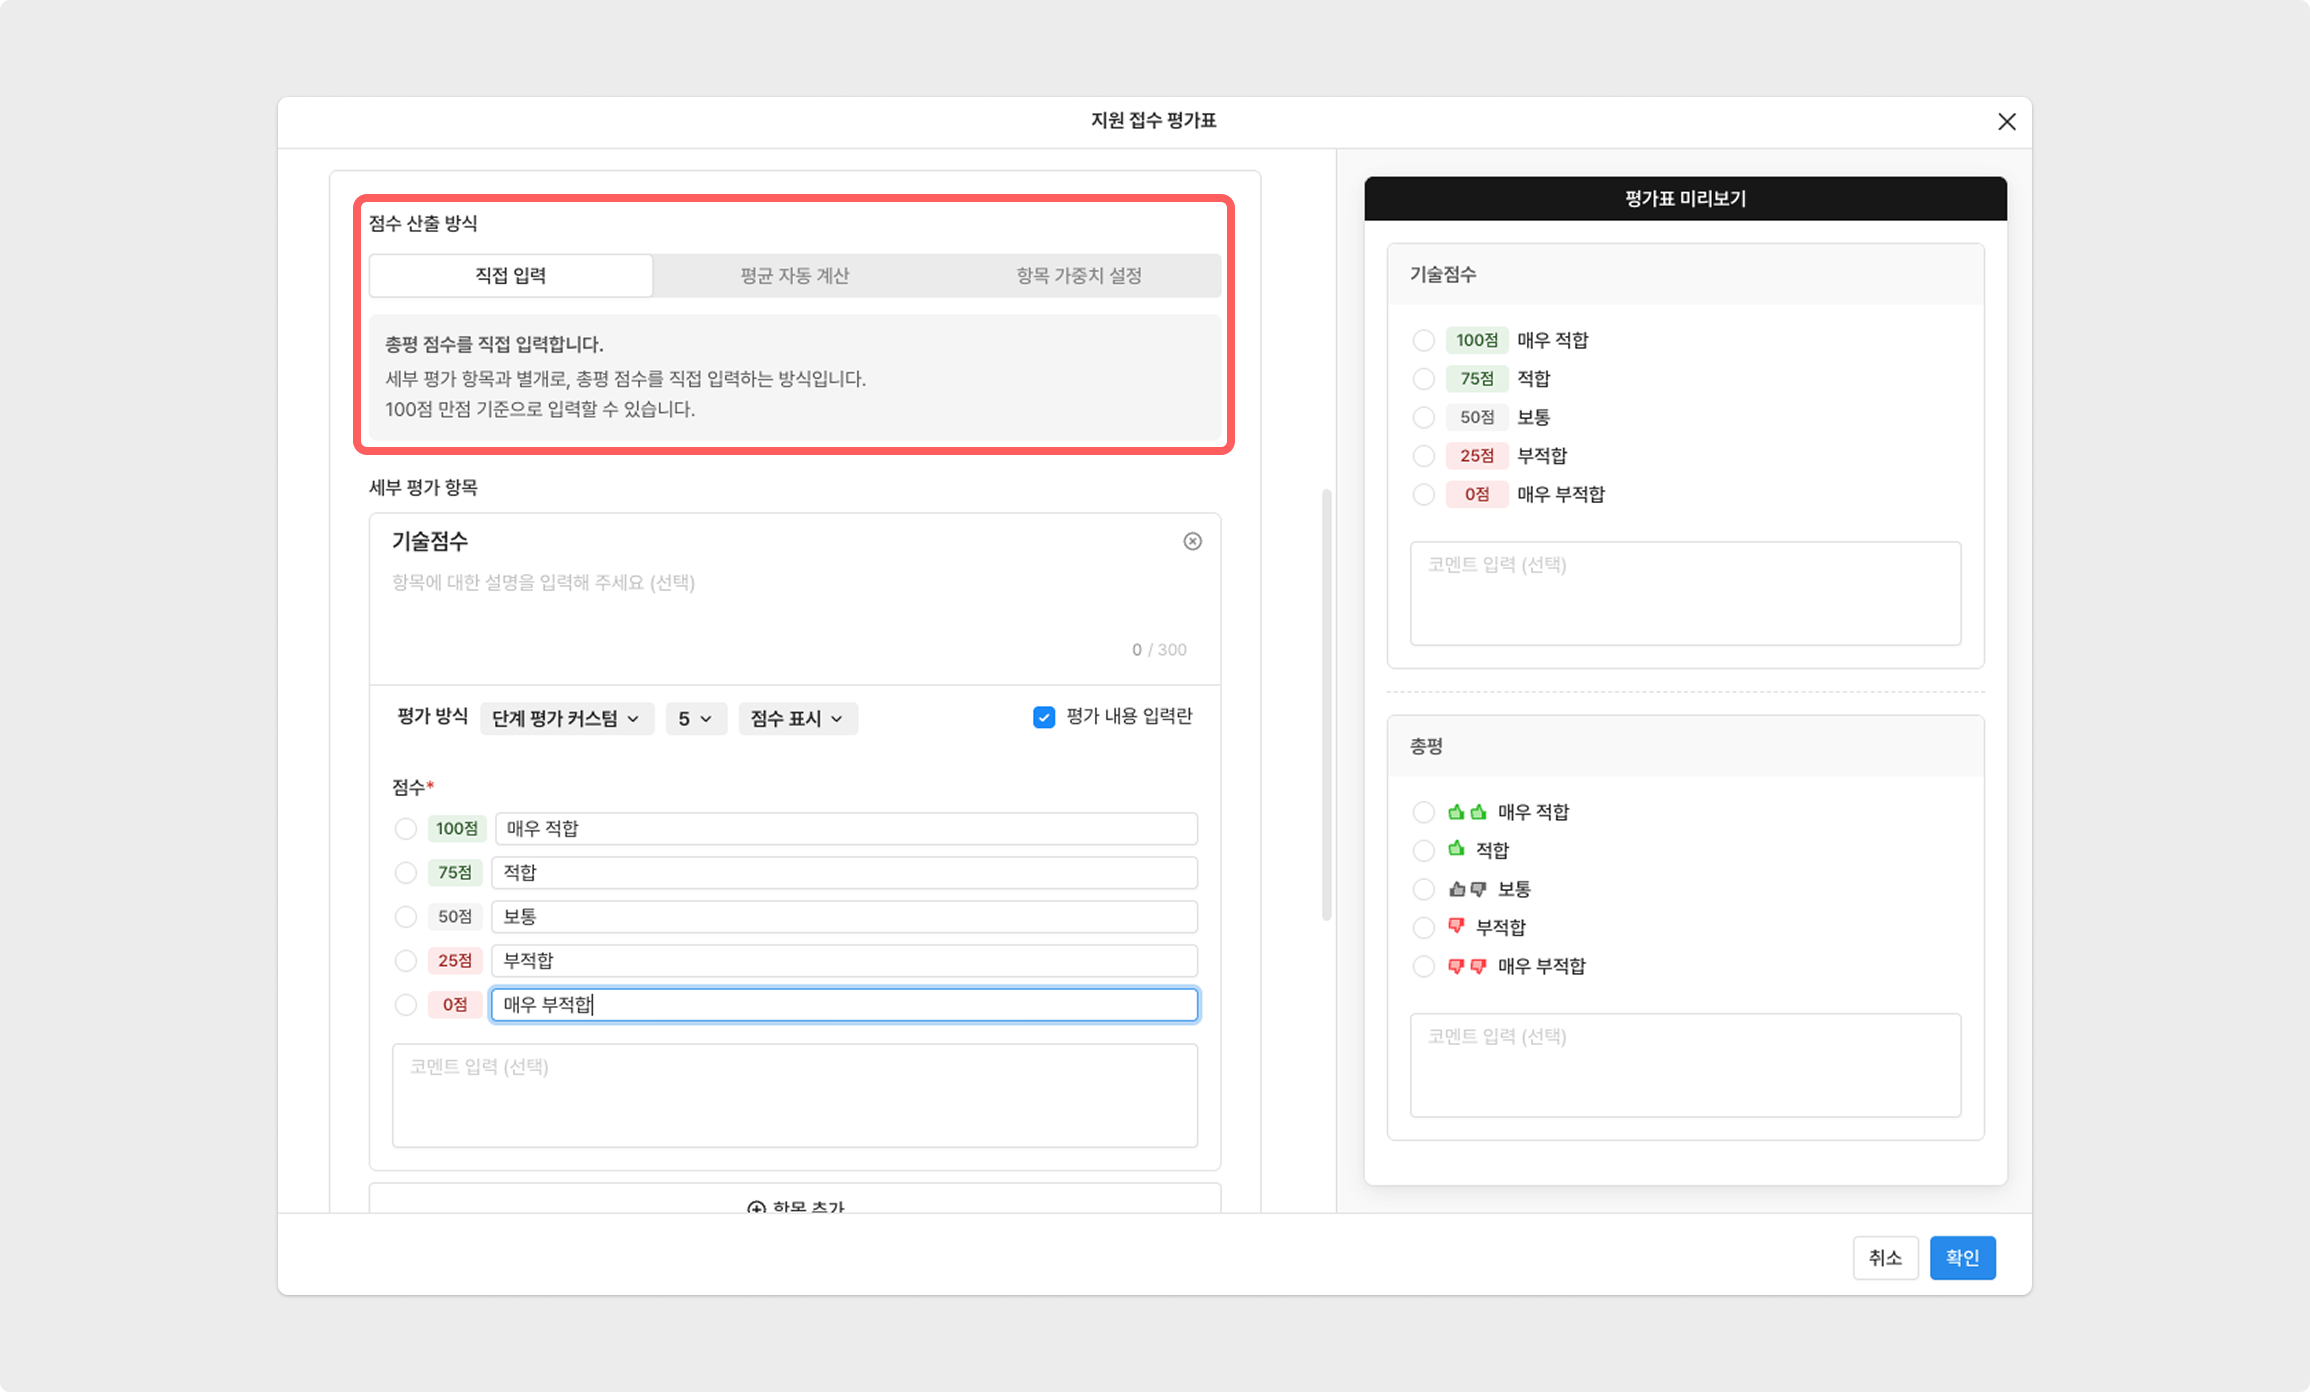Uncheck the 평가 내용 입력란 checkbox

(1043, 717)
